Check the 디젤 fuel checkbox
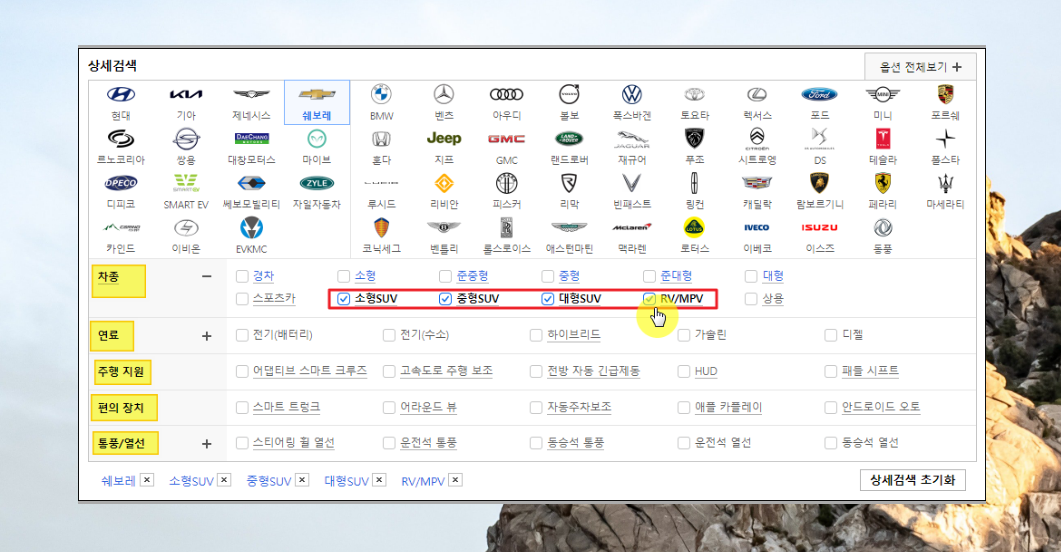 tap(831, 335)
